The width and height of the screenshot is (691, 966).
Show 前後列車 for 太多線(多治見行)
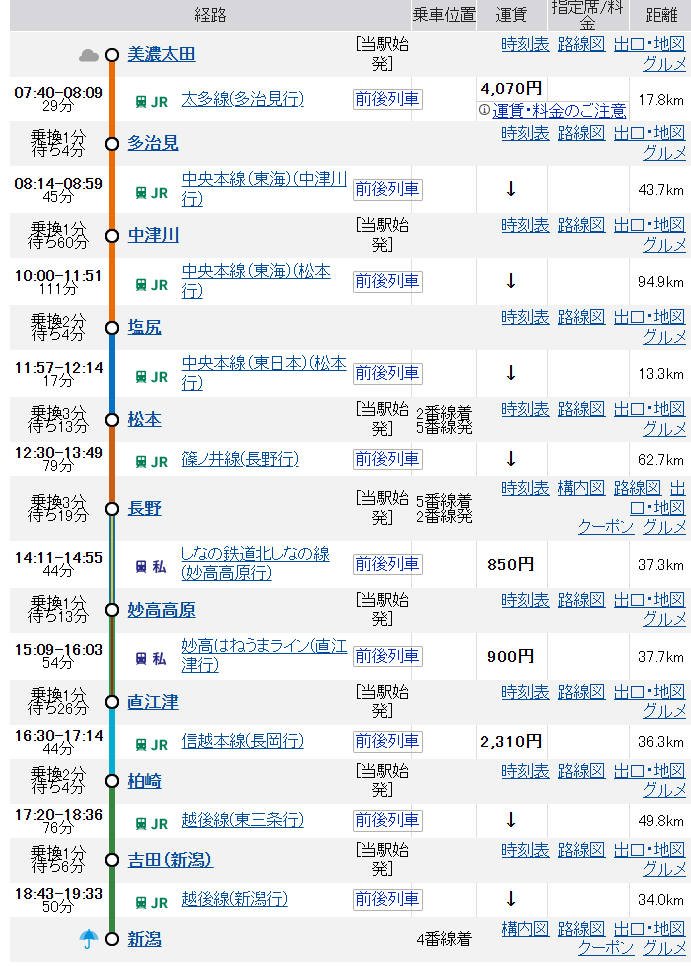[x=387, y=100]
